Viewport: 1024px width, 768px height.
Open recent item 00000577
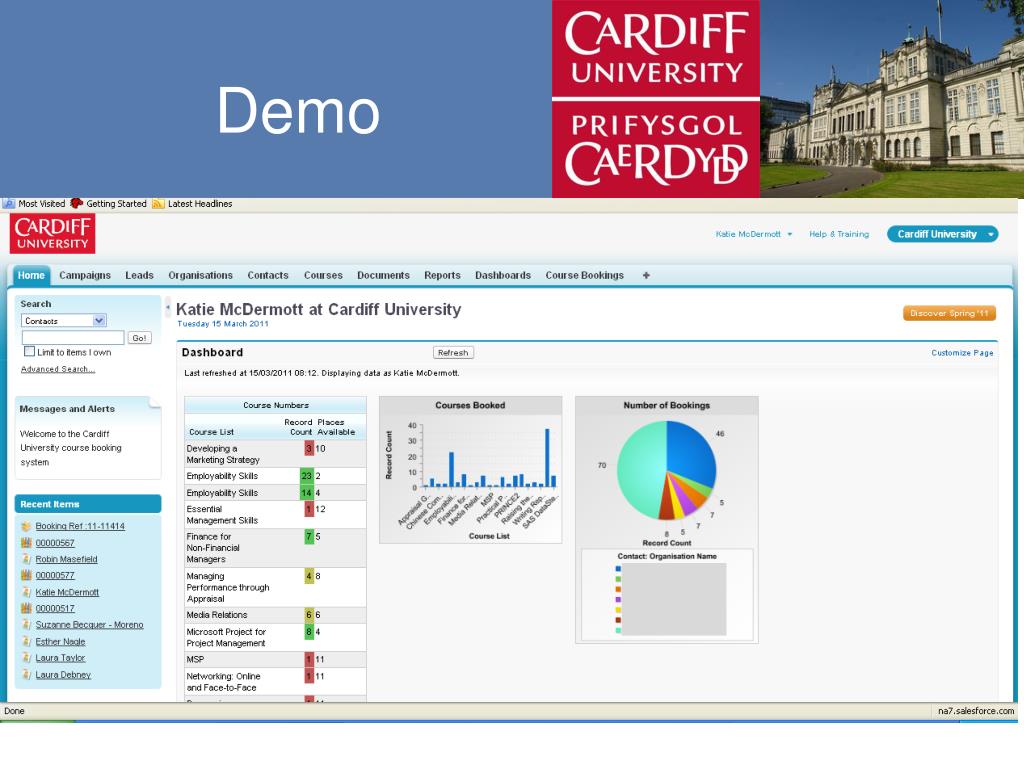pos(55,575)
